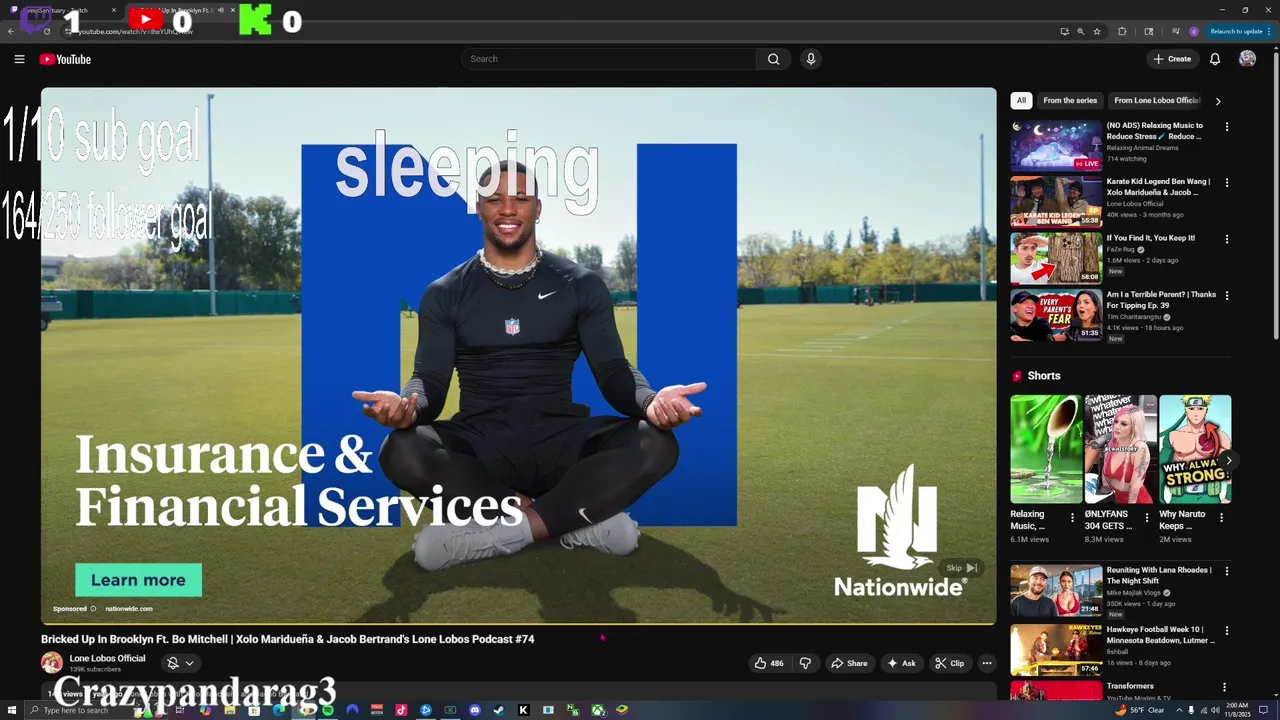Viewport: 1280px width, 720px height.
Task: Open the Windows Start menu
Action: 10,710
